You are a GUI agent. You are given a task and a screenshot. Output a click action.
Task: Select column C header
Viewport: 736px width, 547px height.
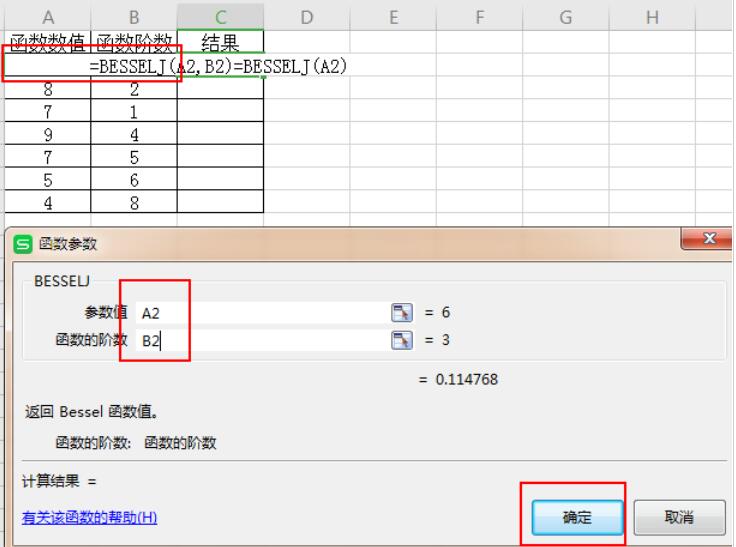pos(220,17)
